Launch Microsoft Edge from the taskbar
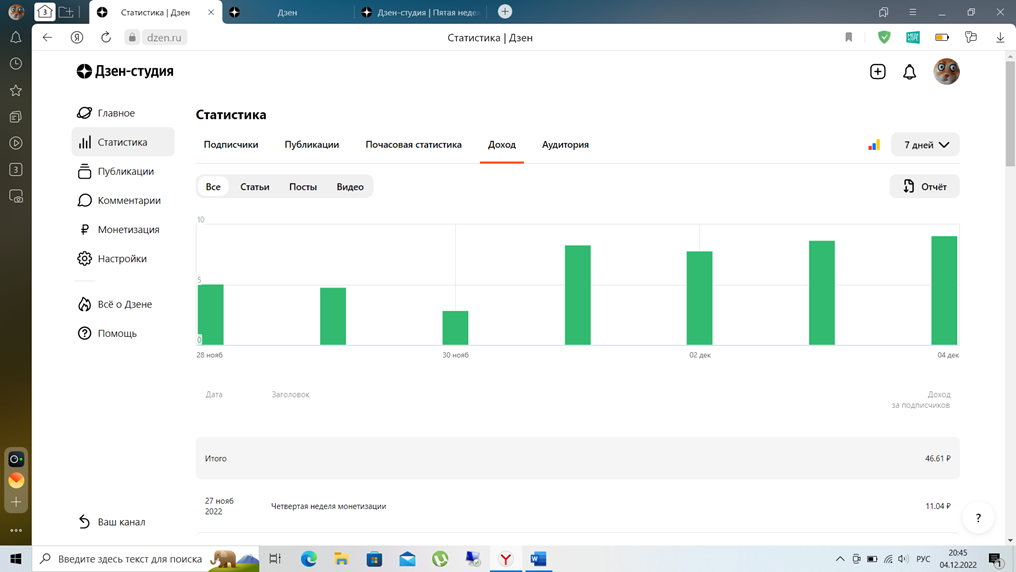 309,558
